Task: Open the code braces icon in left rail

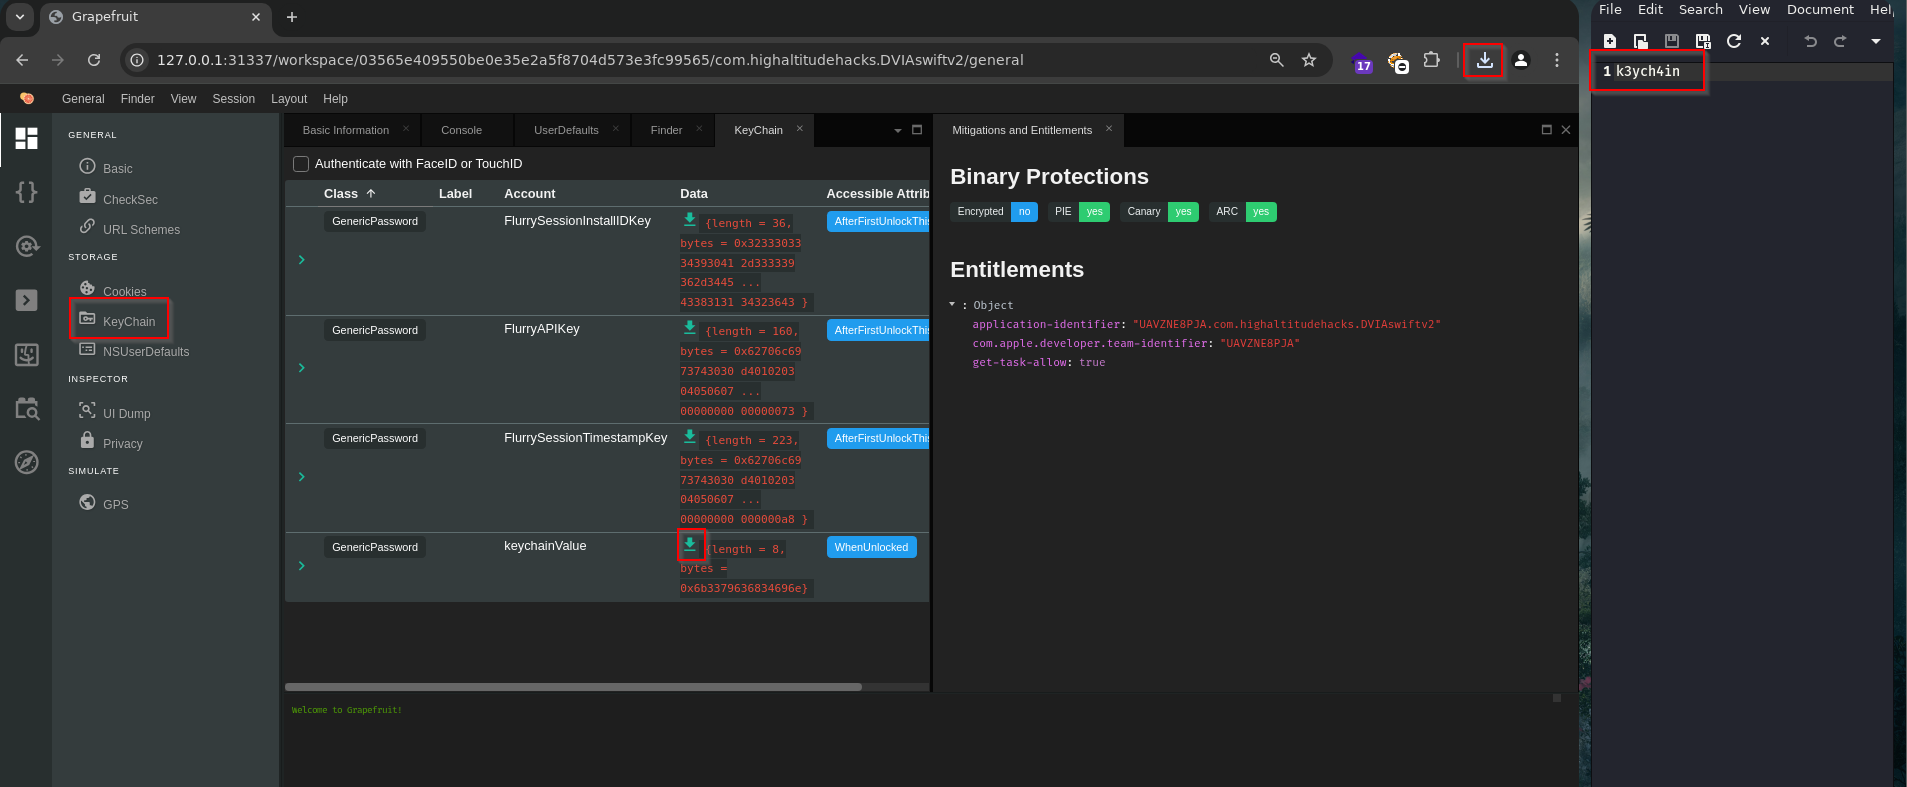Action: pos(26,192)
